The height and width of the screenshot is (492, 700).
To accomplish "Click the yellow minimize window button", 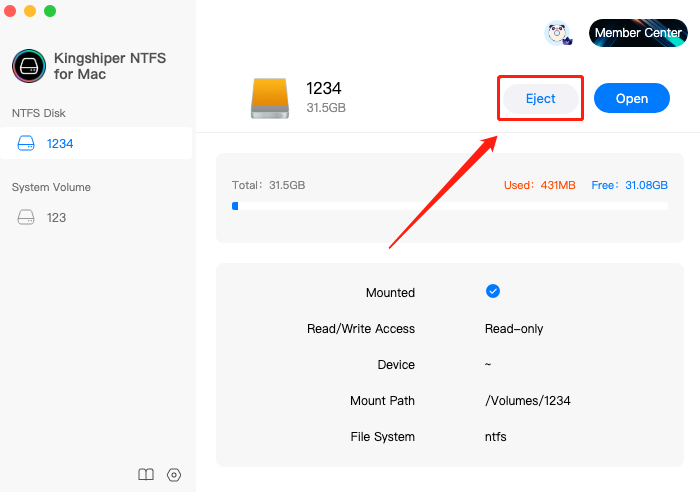I will point(30,11).
